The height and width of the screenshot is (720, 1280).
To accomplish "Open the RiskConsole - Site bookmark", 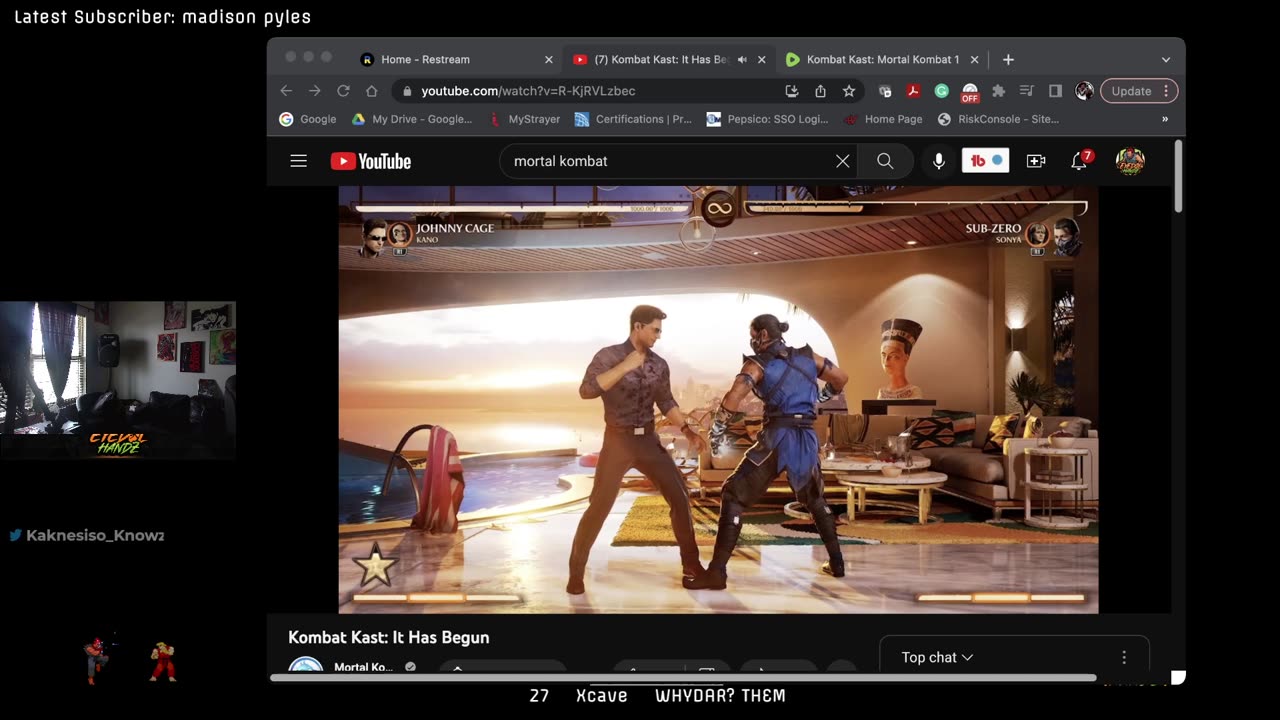I will click(x=998, y=119).
